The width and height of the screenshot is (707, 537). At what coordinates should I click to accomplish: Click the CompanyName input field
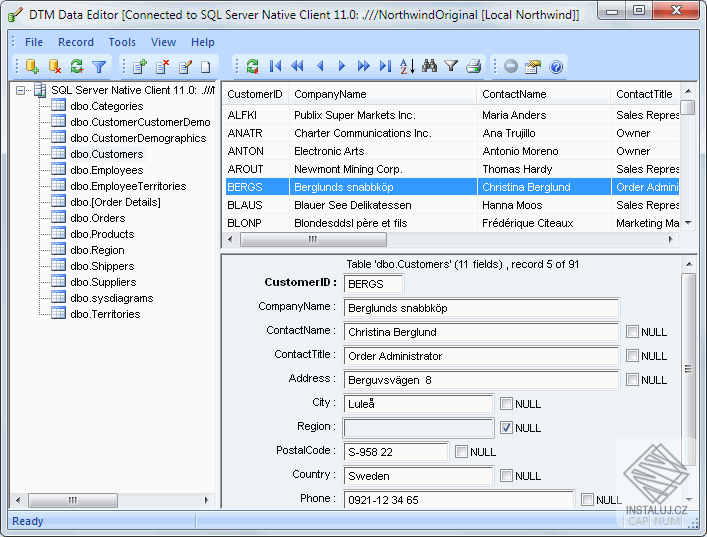(481, 308)
